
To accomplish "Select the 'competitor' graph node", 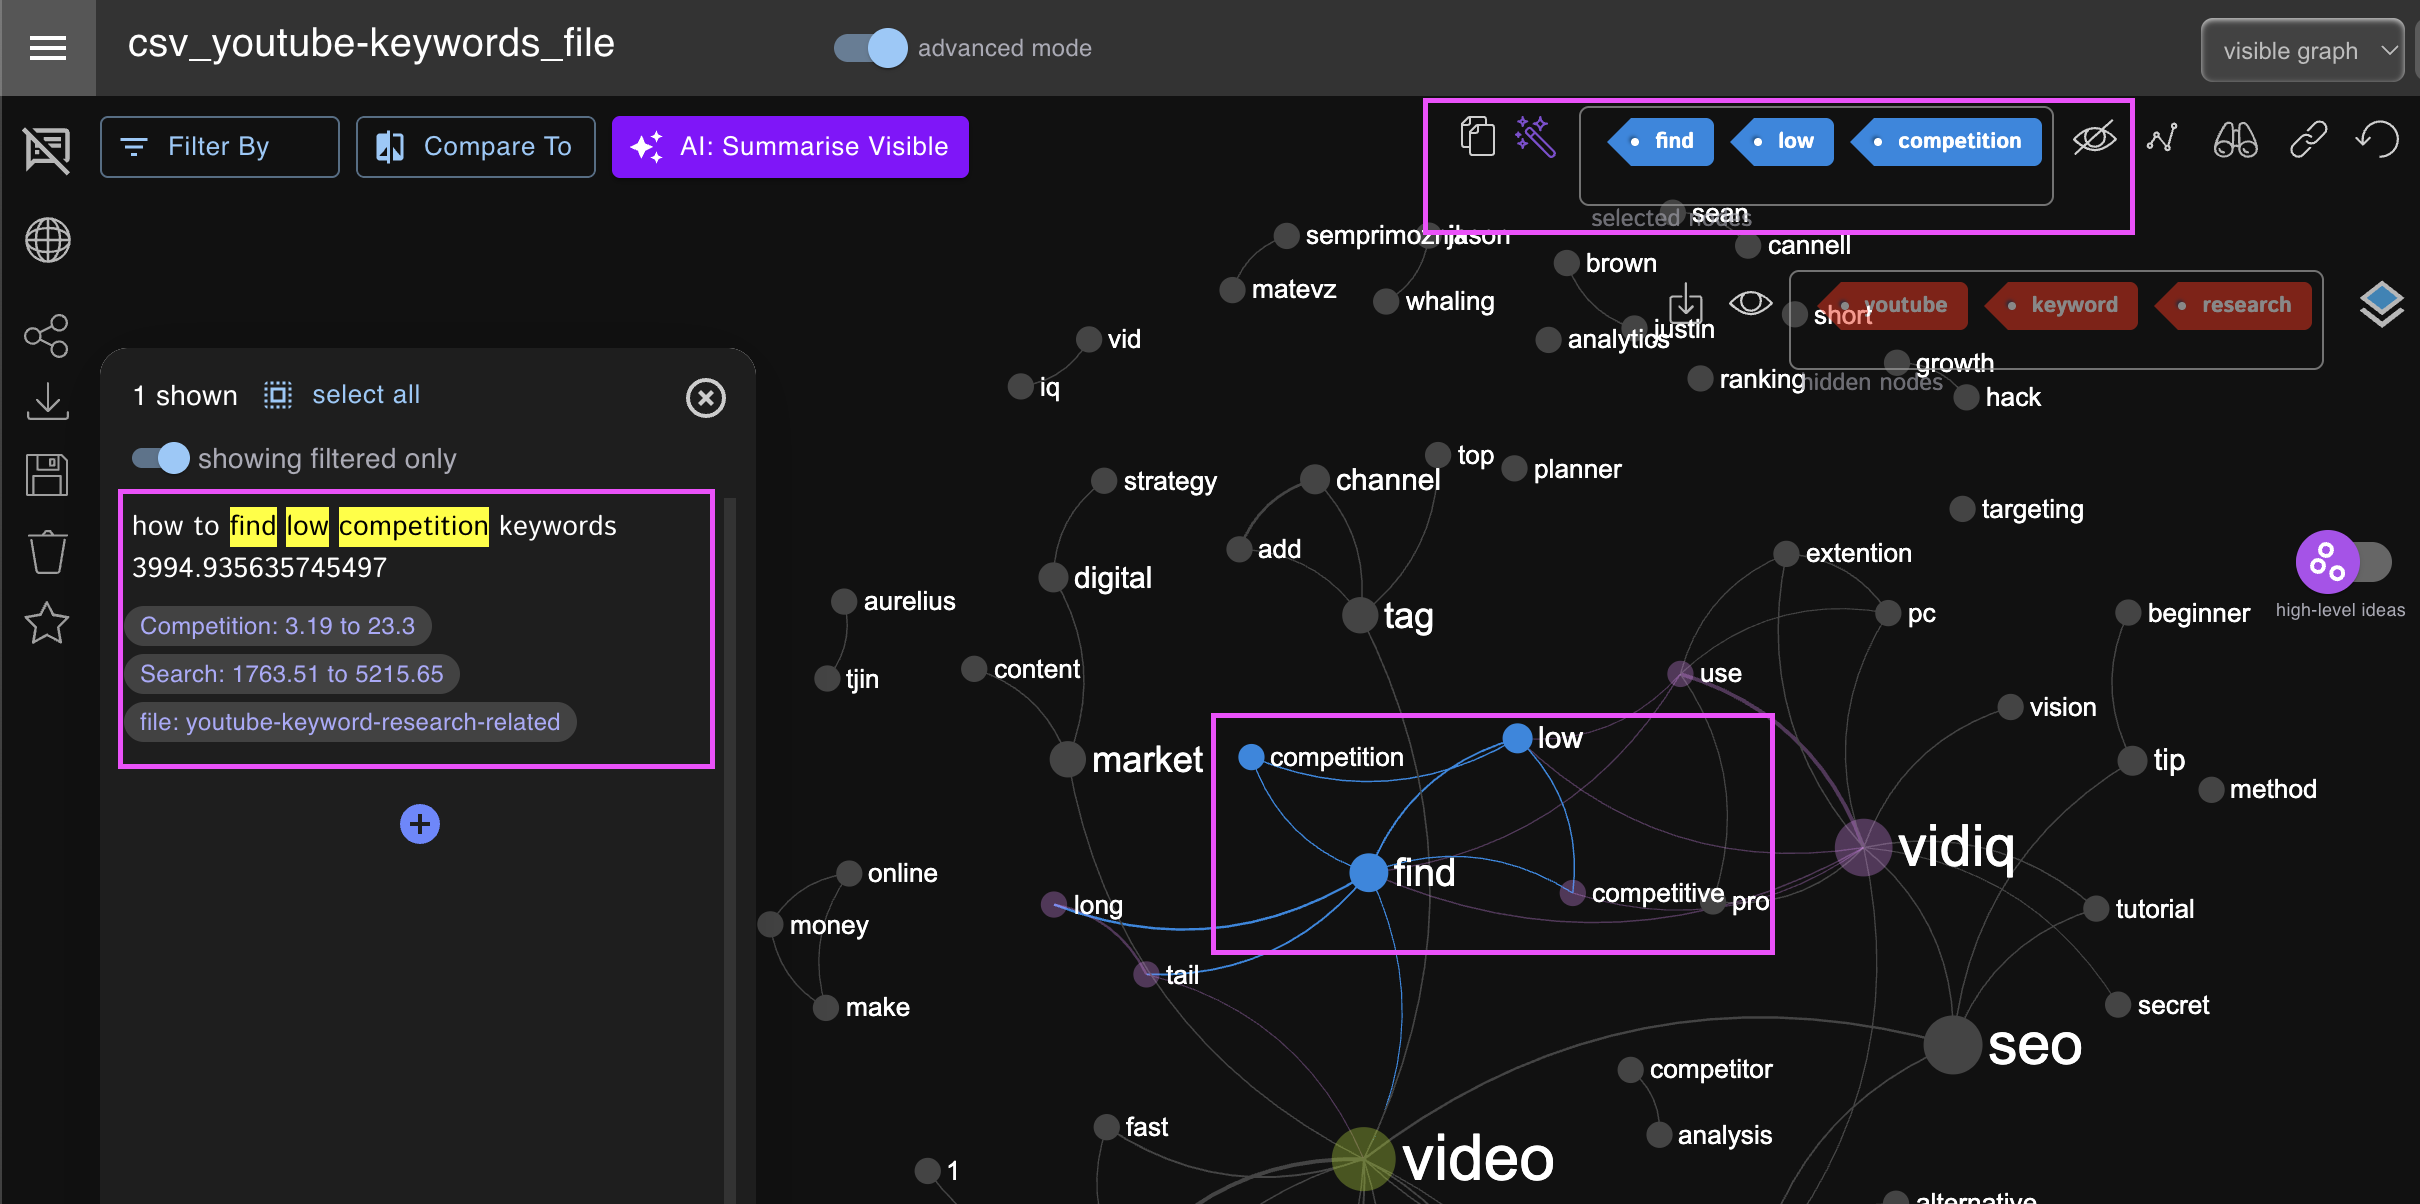I will pos(1631,1069).
